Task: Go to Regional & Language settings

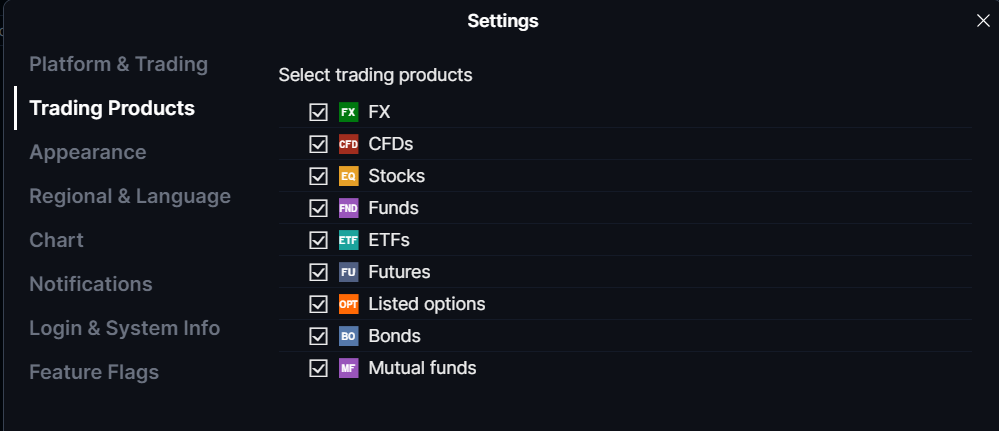Action: tap(130, 196)
